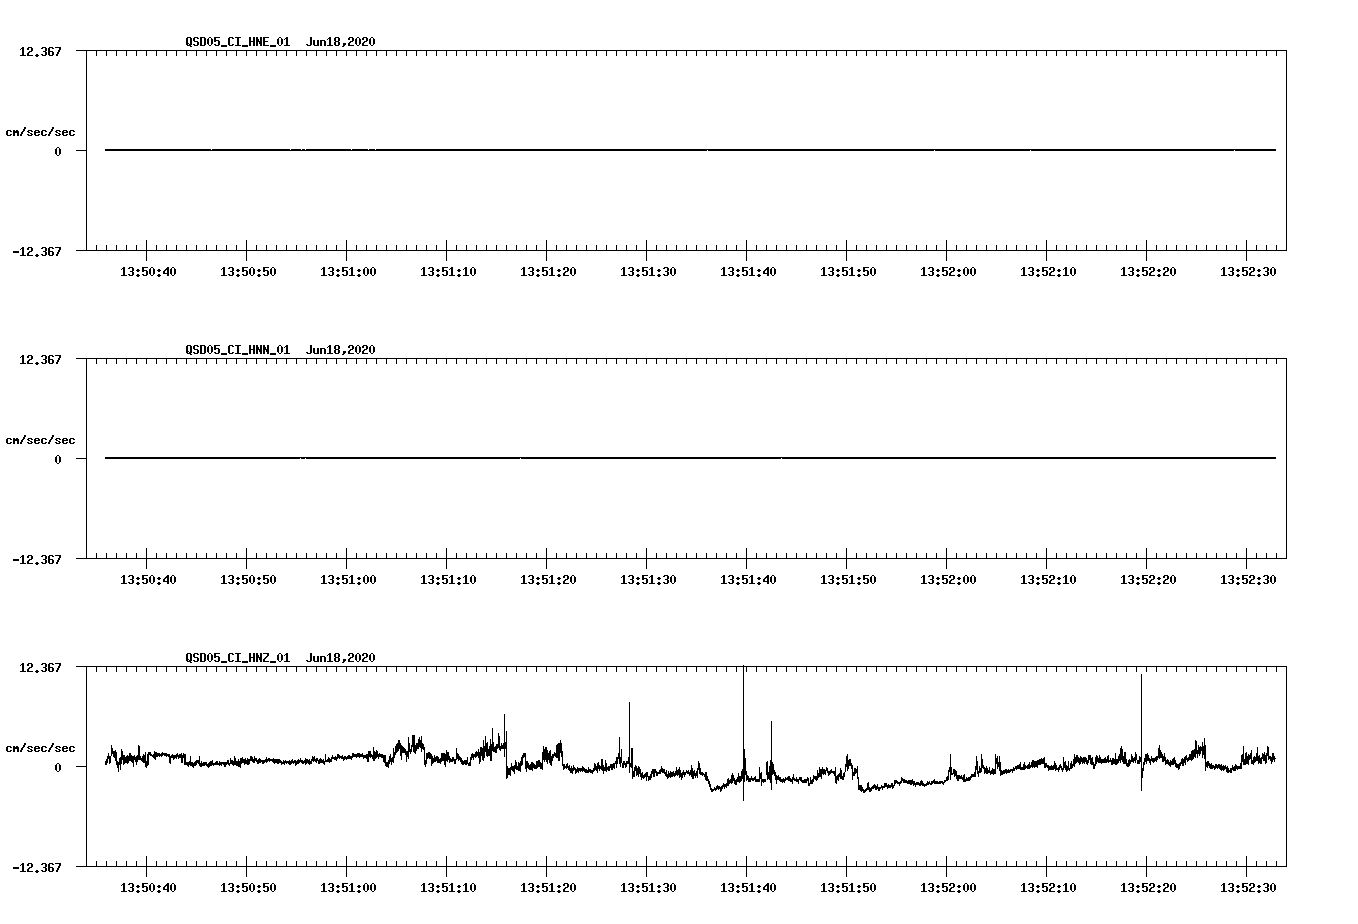Click the 13:52:20 time label under the HNN plot
Screen dimensions: 1358x924
pyautogui.click(x=1148, y=580)
